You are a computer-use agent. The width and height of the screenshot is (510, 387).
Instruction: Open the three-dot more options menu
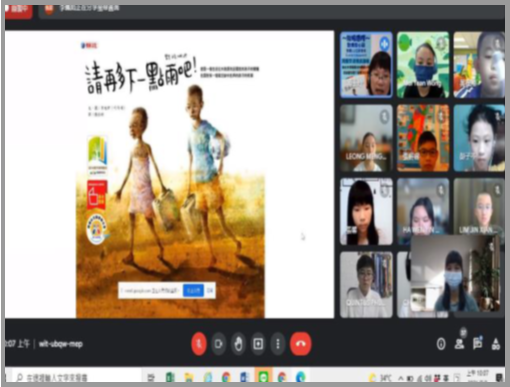click(x=278, y=344)
